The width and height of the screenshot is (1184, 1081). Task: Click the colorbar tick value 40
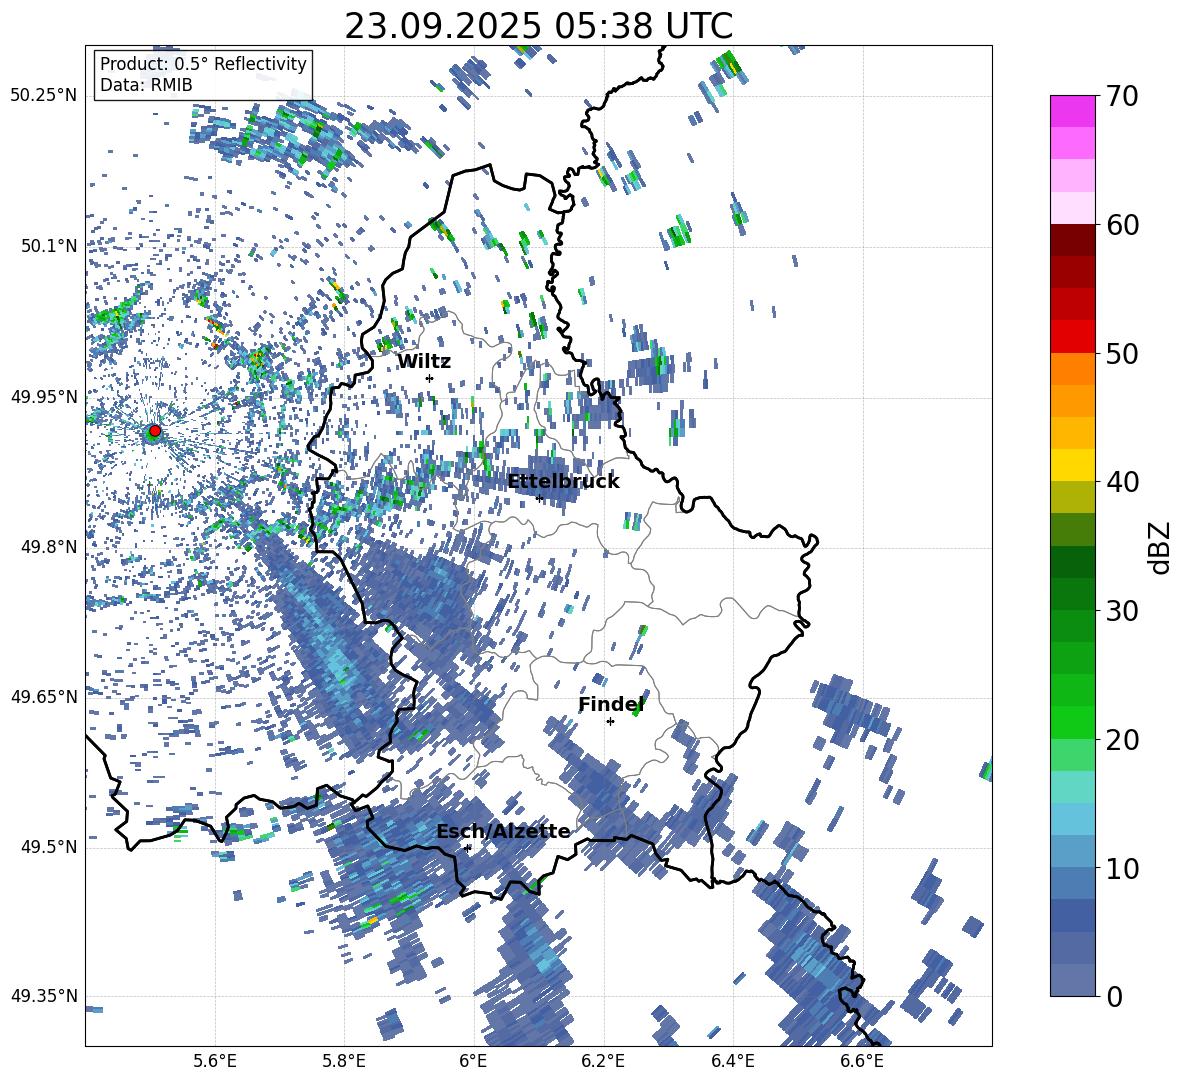1122,482
